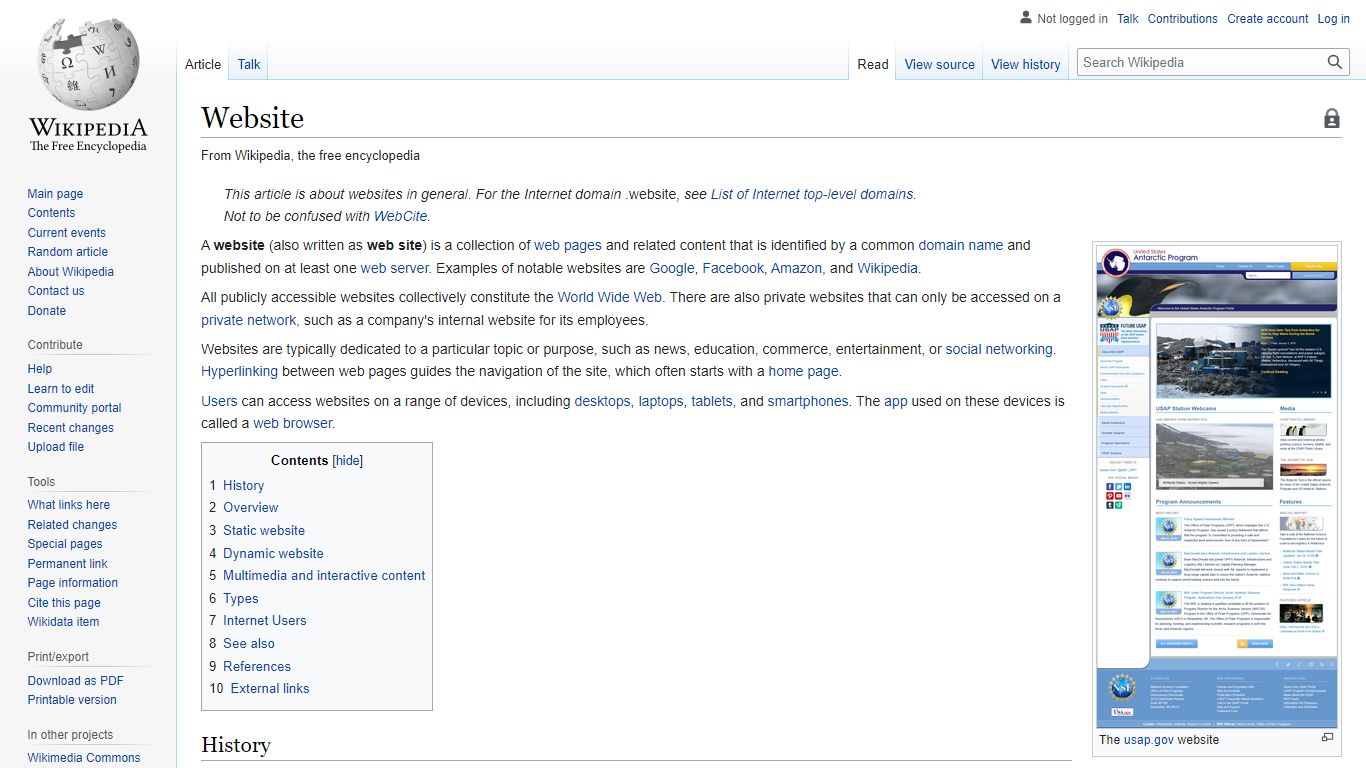Jump to See also section

(249, 644)
